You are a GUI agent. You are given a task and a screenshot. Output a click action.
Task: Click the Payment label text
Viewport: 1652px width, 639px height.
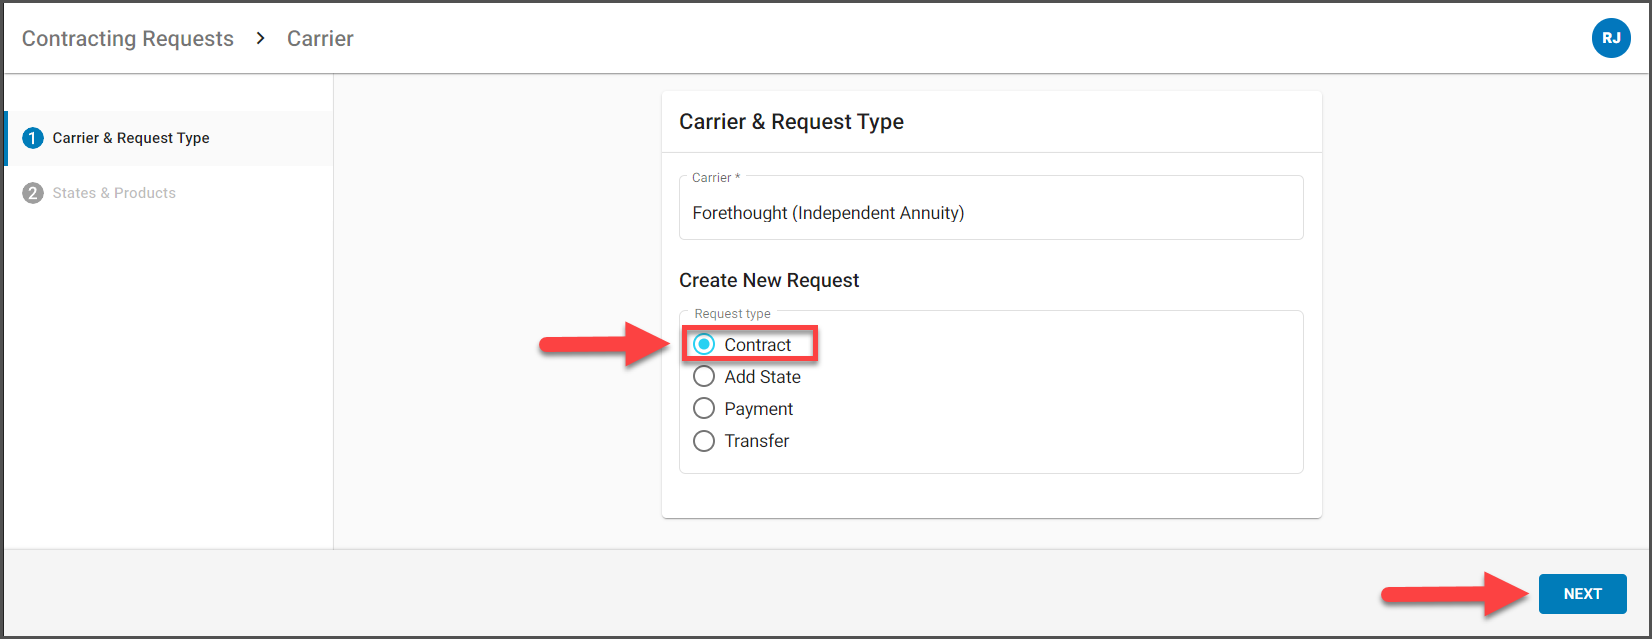point(759,409)
